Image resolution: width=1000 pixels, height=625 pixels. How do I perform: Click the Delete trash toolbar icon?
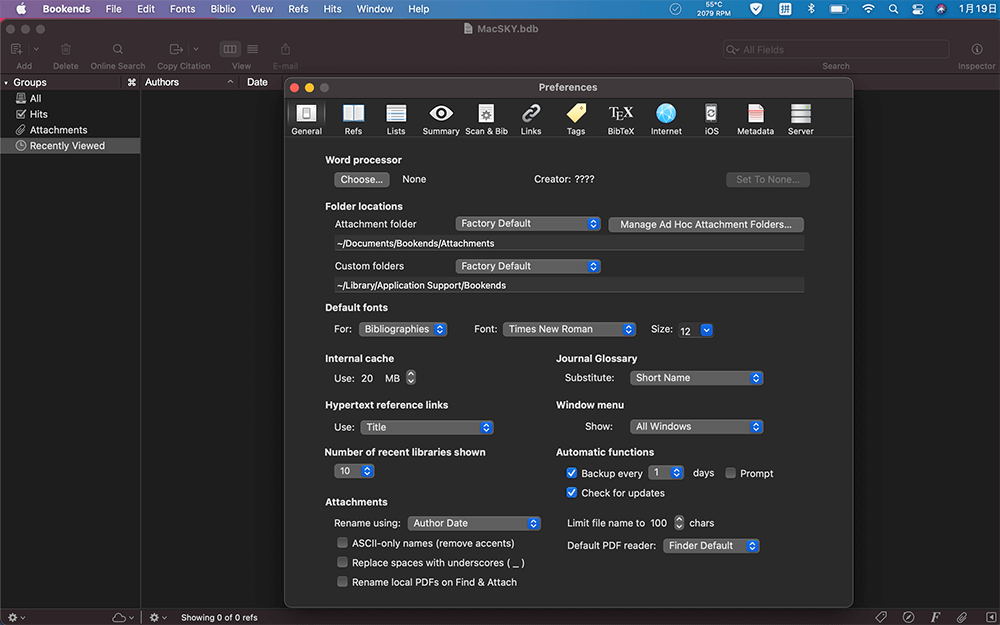(66, 49)
